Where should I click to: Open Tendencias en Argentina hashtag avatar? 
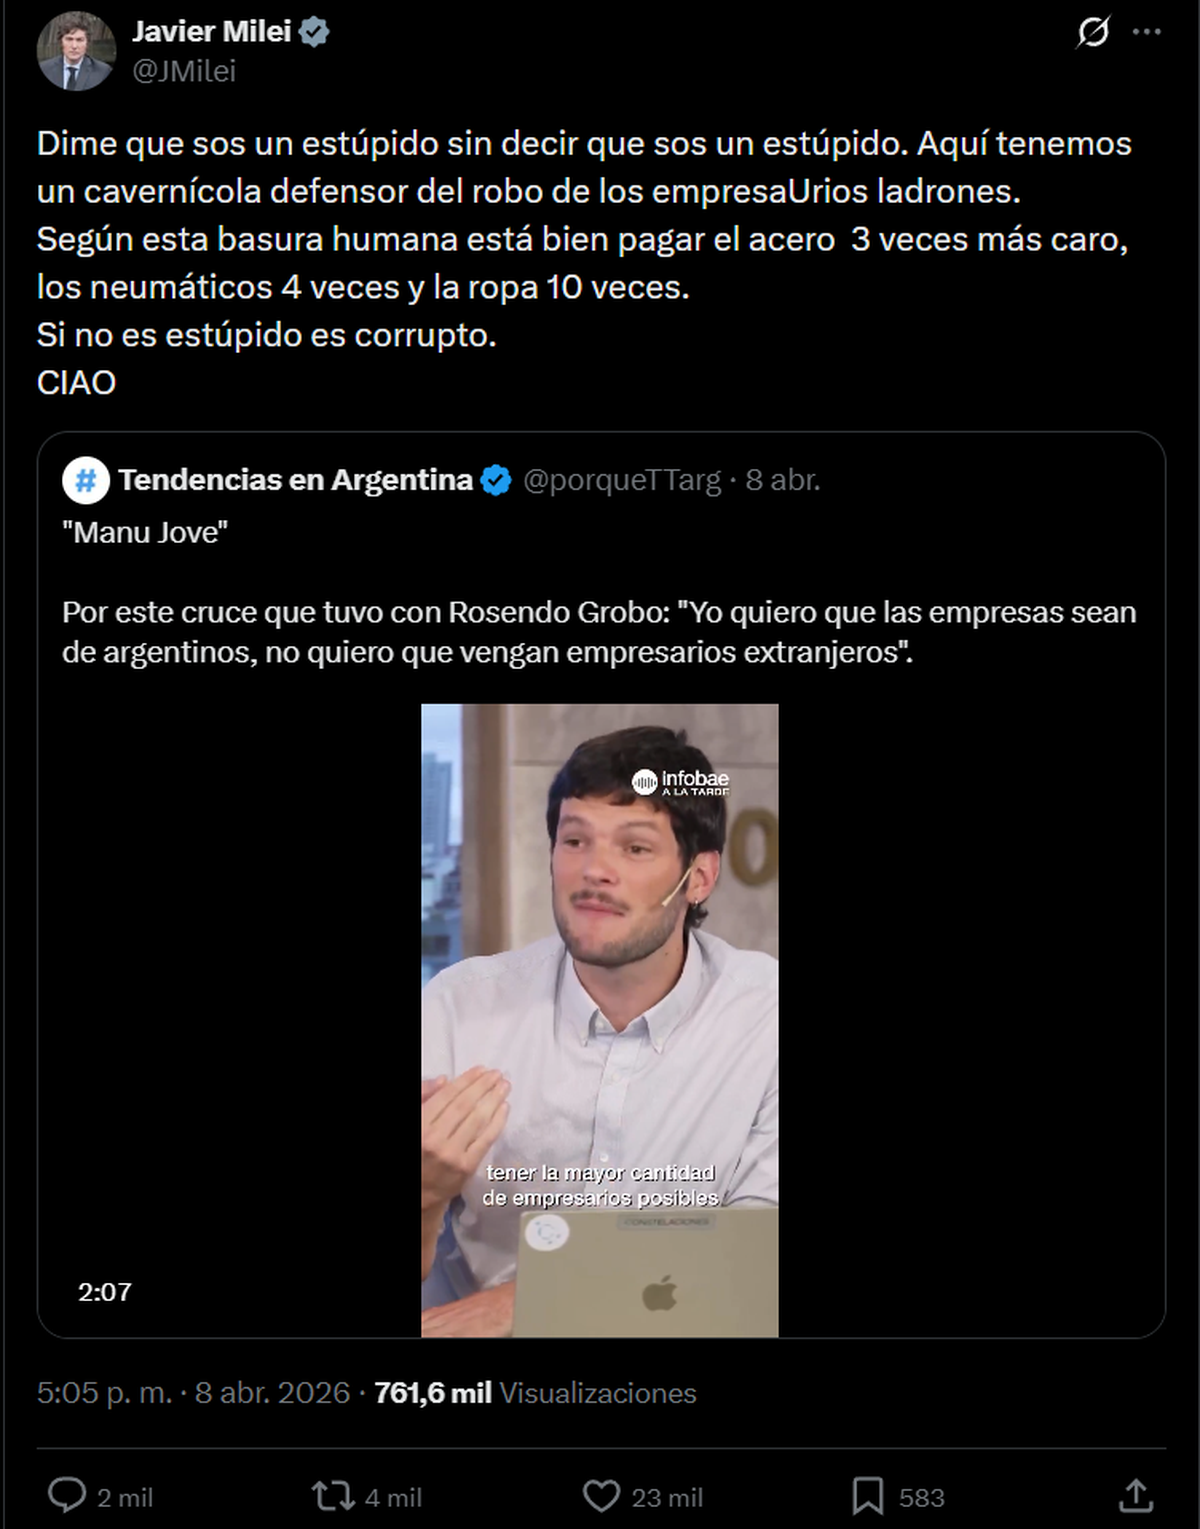point(86,480)
